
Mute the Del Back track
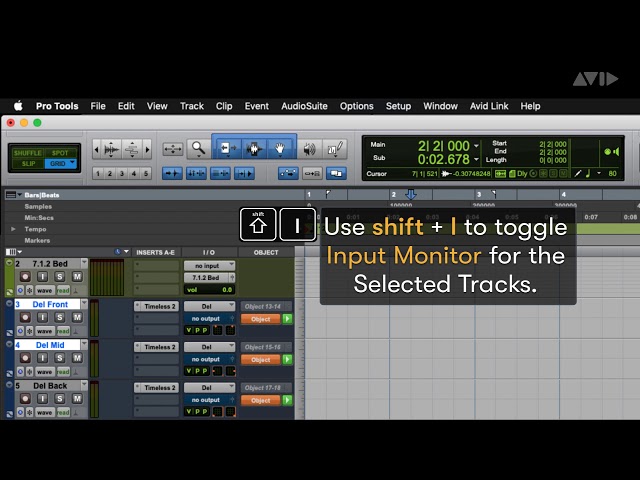tap(77, 398)
